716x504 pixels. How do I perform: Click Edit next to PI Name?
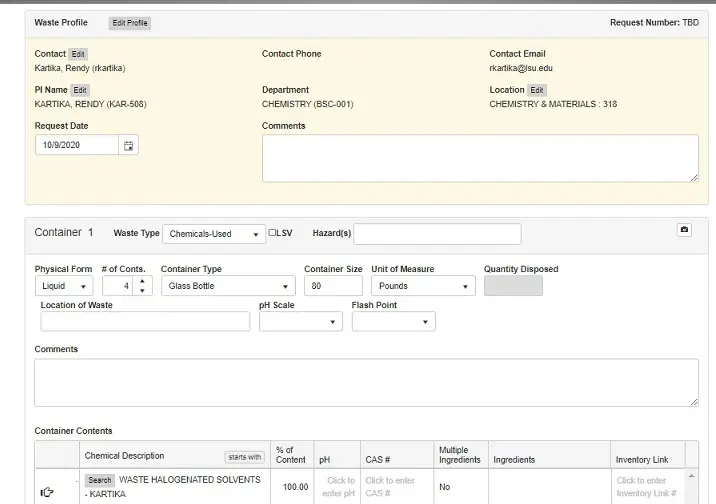80,90
